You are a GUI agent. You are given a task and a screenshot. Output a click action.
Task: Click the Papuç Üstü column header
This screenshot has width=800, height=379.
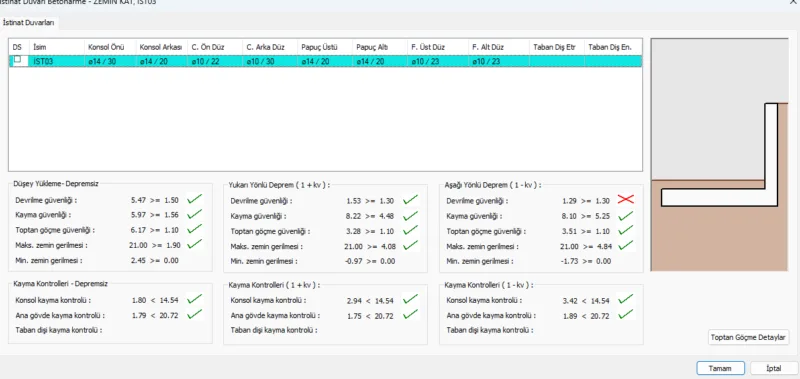(x=324, y=47)
